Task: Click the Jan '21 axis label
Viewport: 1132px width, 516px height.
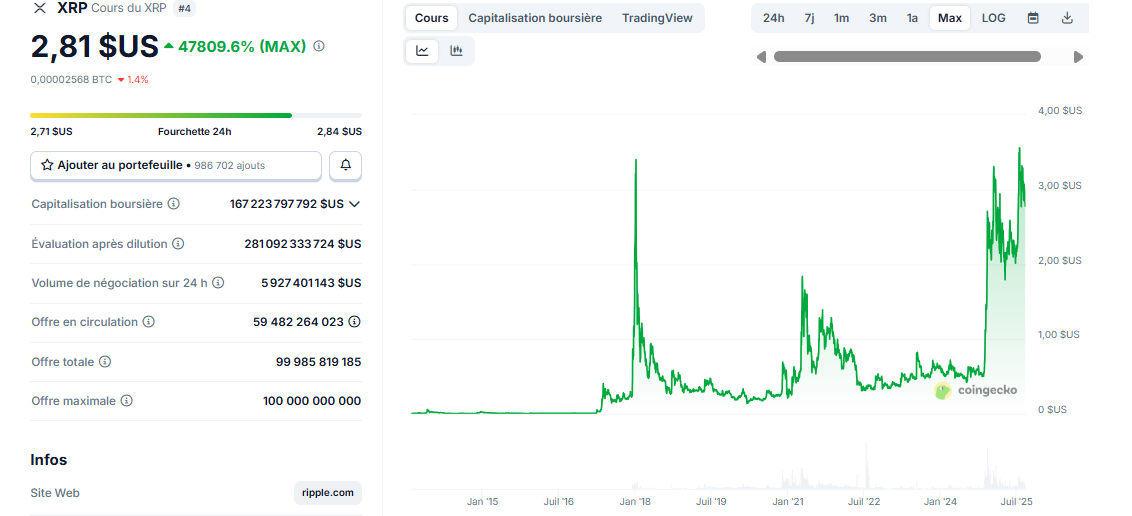Action: click(788, 501)
